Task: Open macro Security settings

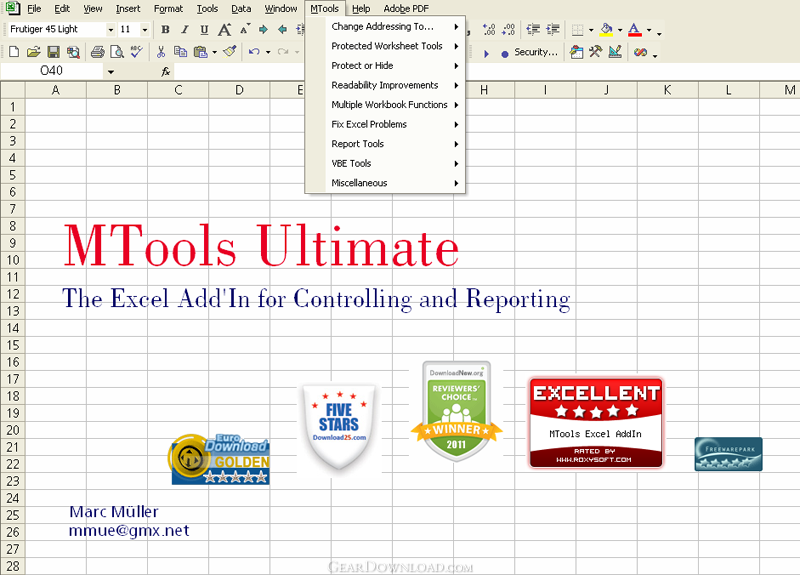Action: pyautogui.click(x=536, y=52)
